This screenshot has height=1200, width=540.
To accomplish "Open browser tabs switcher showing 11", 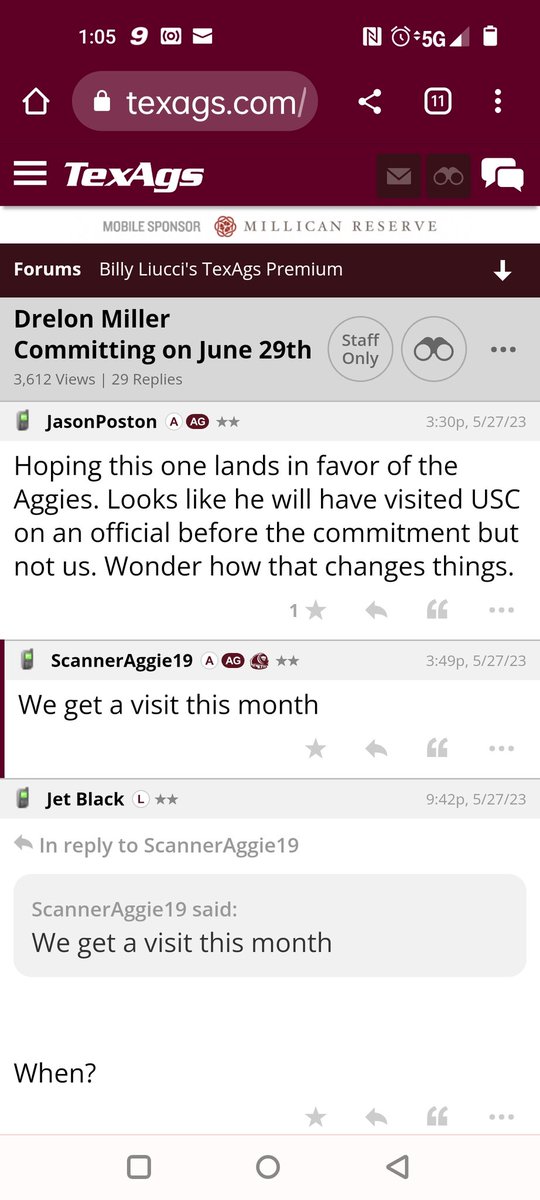I will pos(437,101).
